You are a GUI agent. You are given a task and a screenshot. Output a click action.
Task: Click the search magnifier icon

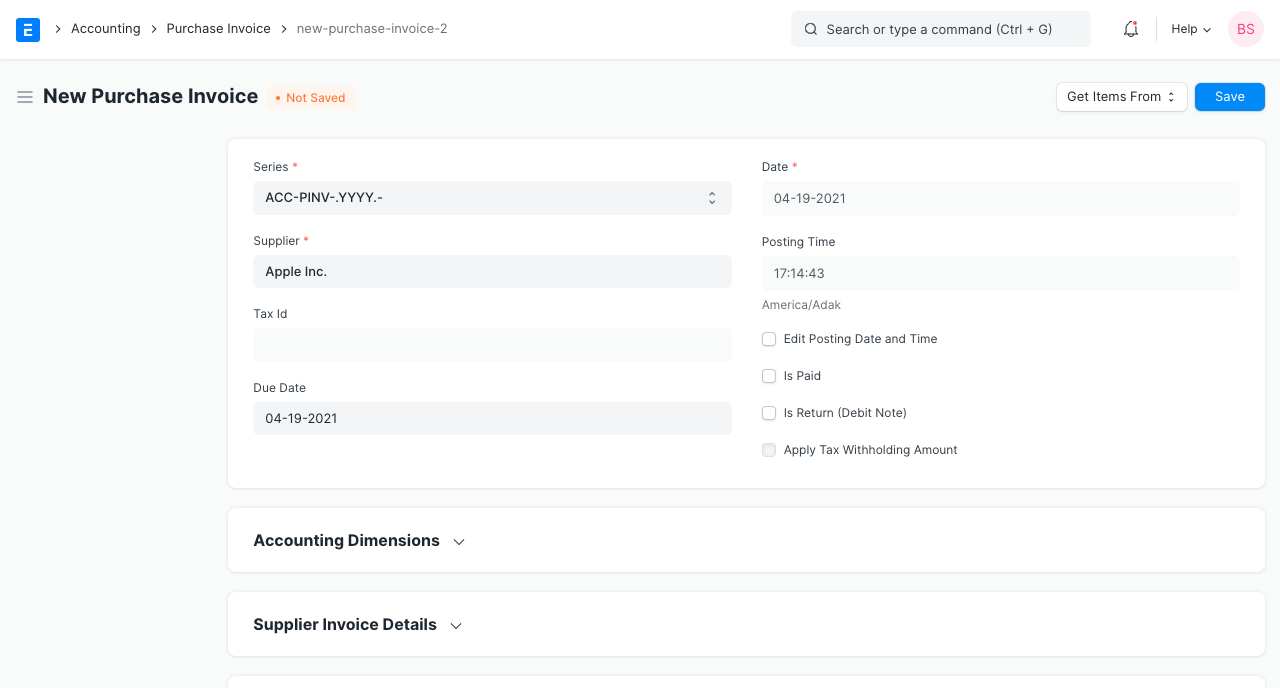click(811, 29)
